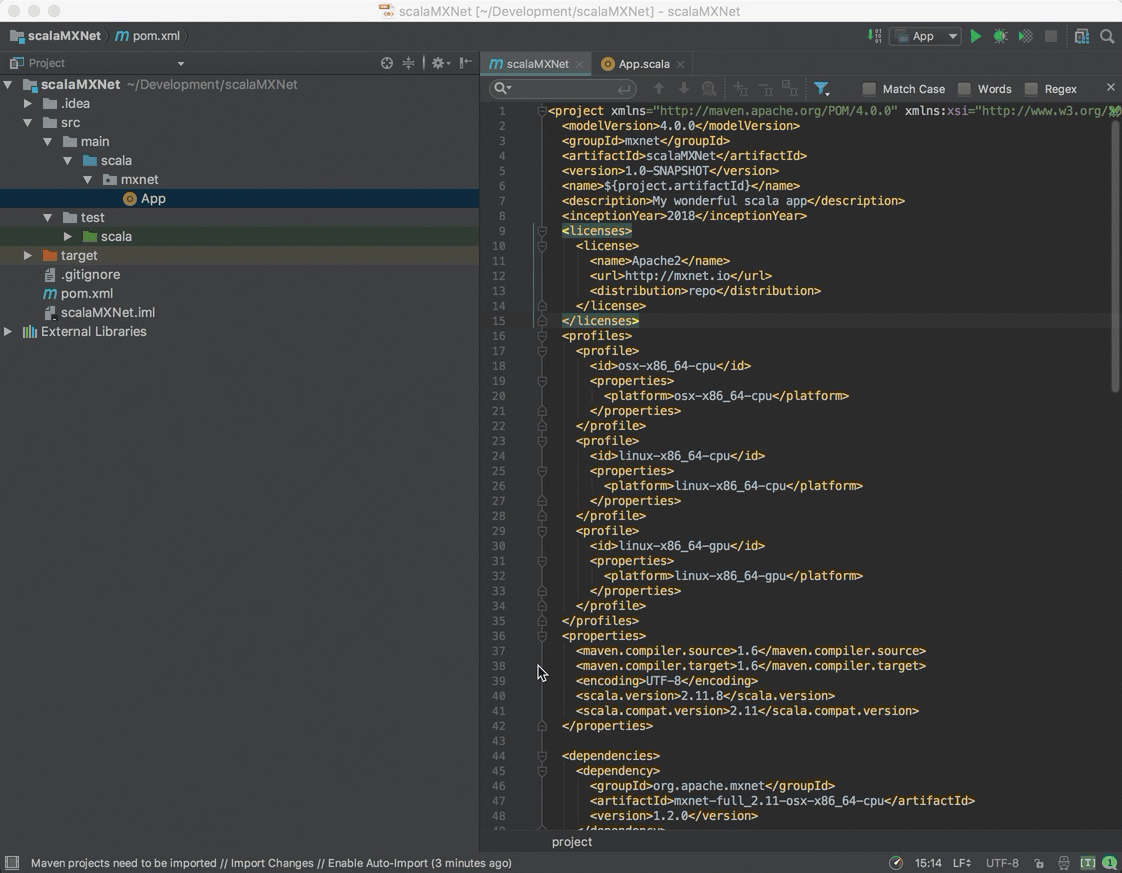Collapse the main folder
The image size is (1122, 873).
48,142
